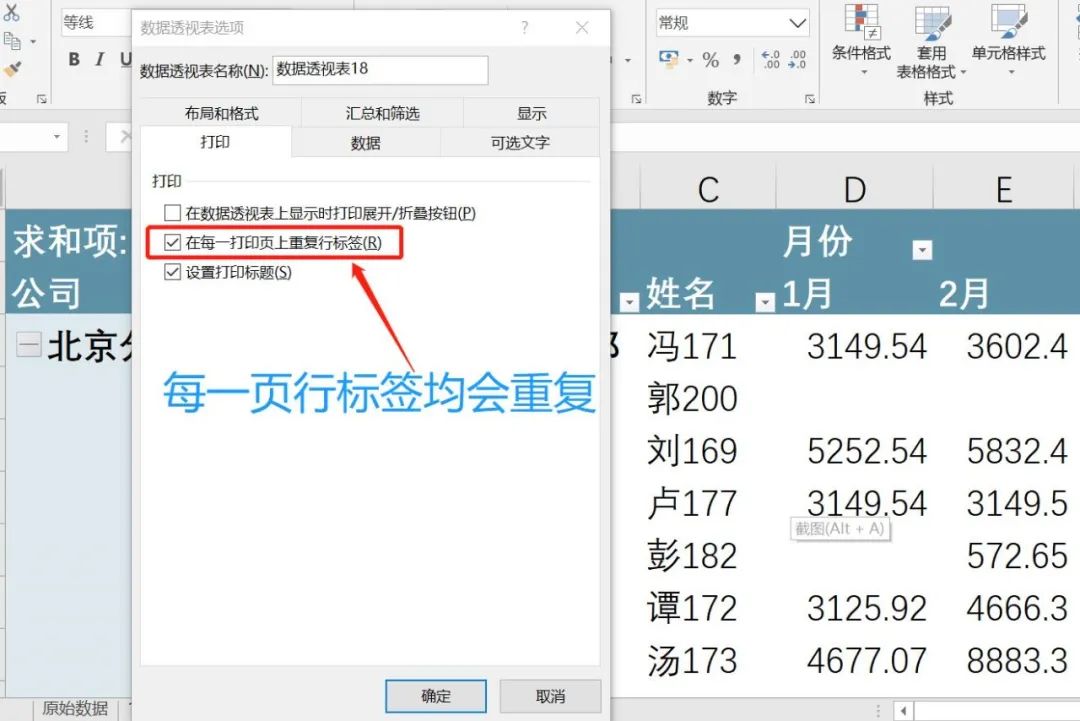Screen dimensions: 1080x721
Task: Click the Copy icon in the ribbon
Action: [x=12, y=42]
